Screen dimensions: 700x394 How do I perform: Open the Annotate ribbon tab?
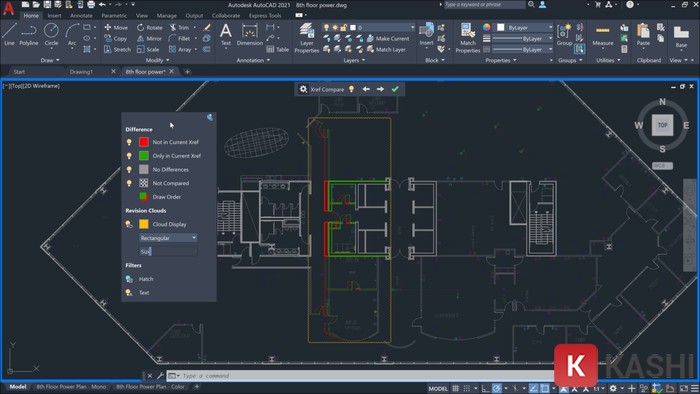(81, 16)
